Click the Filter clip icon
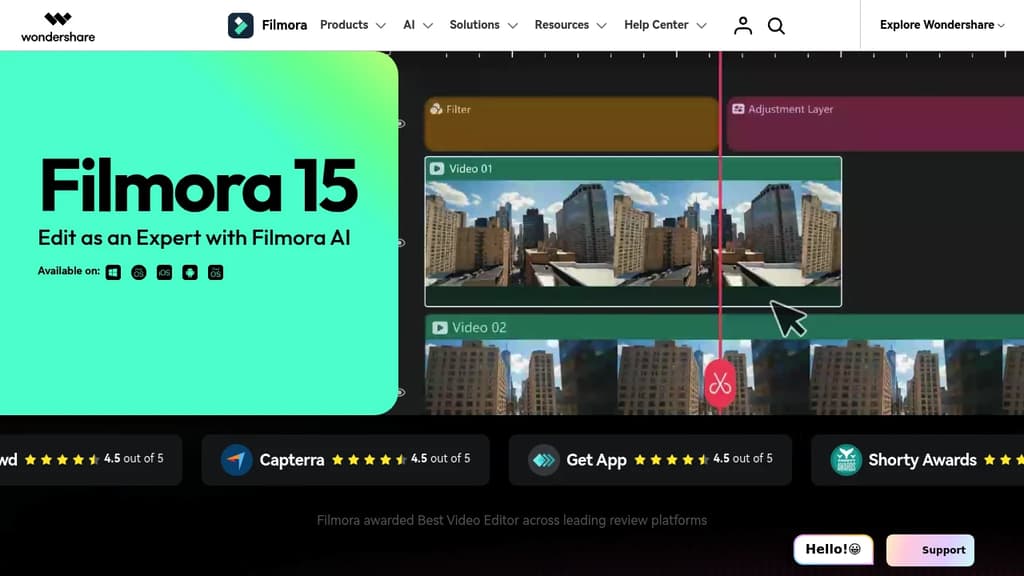This screenshot has height=576, width=1024. (x=436, y=109)
